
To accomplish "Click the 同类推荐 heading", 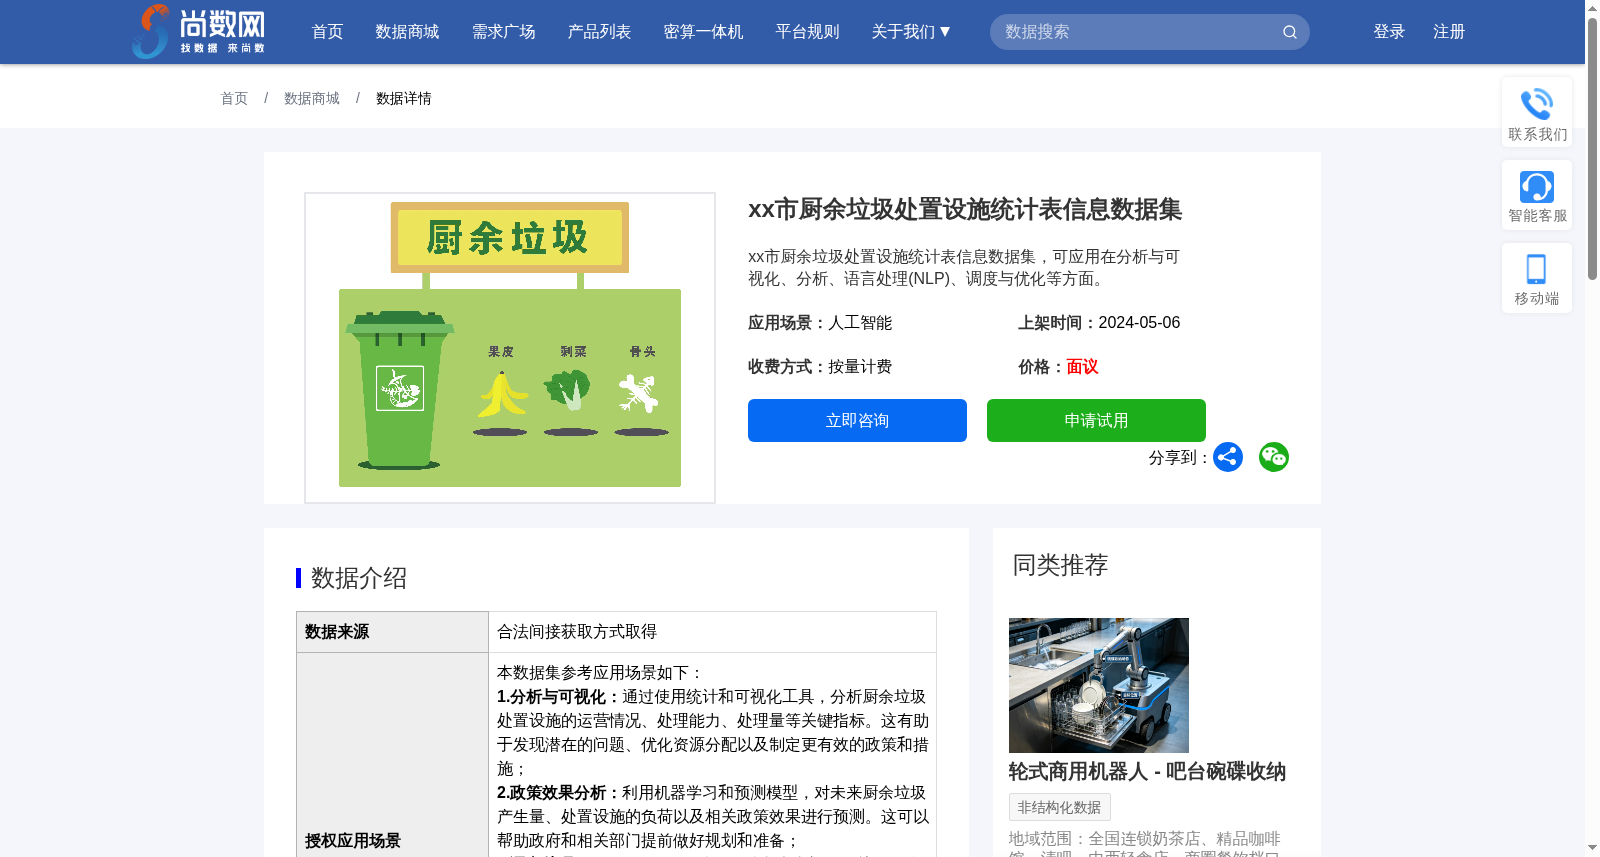I will click(x=1060, y=565).
